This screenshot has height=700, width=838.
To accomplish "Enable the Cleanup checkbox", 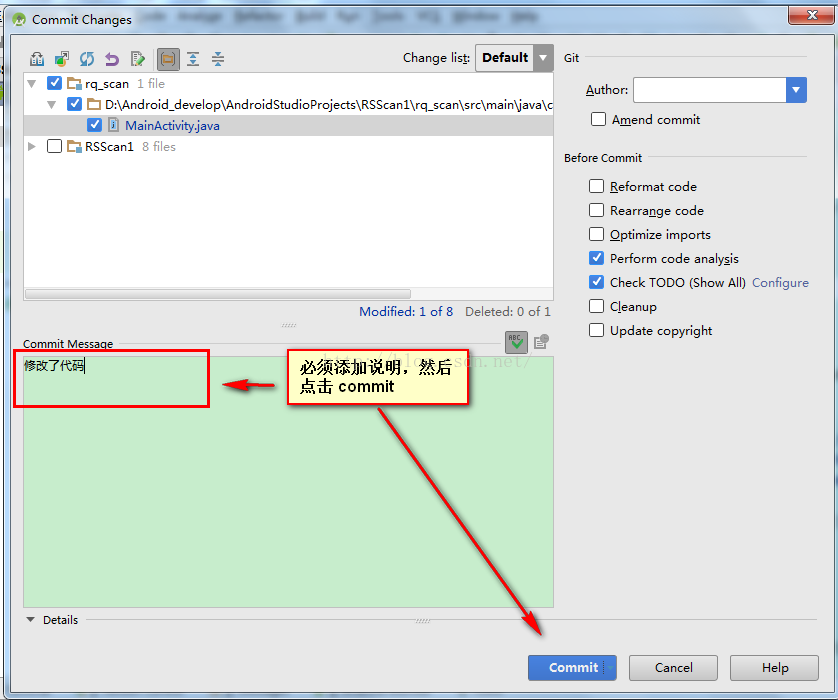I will pos(596,306).
